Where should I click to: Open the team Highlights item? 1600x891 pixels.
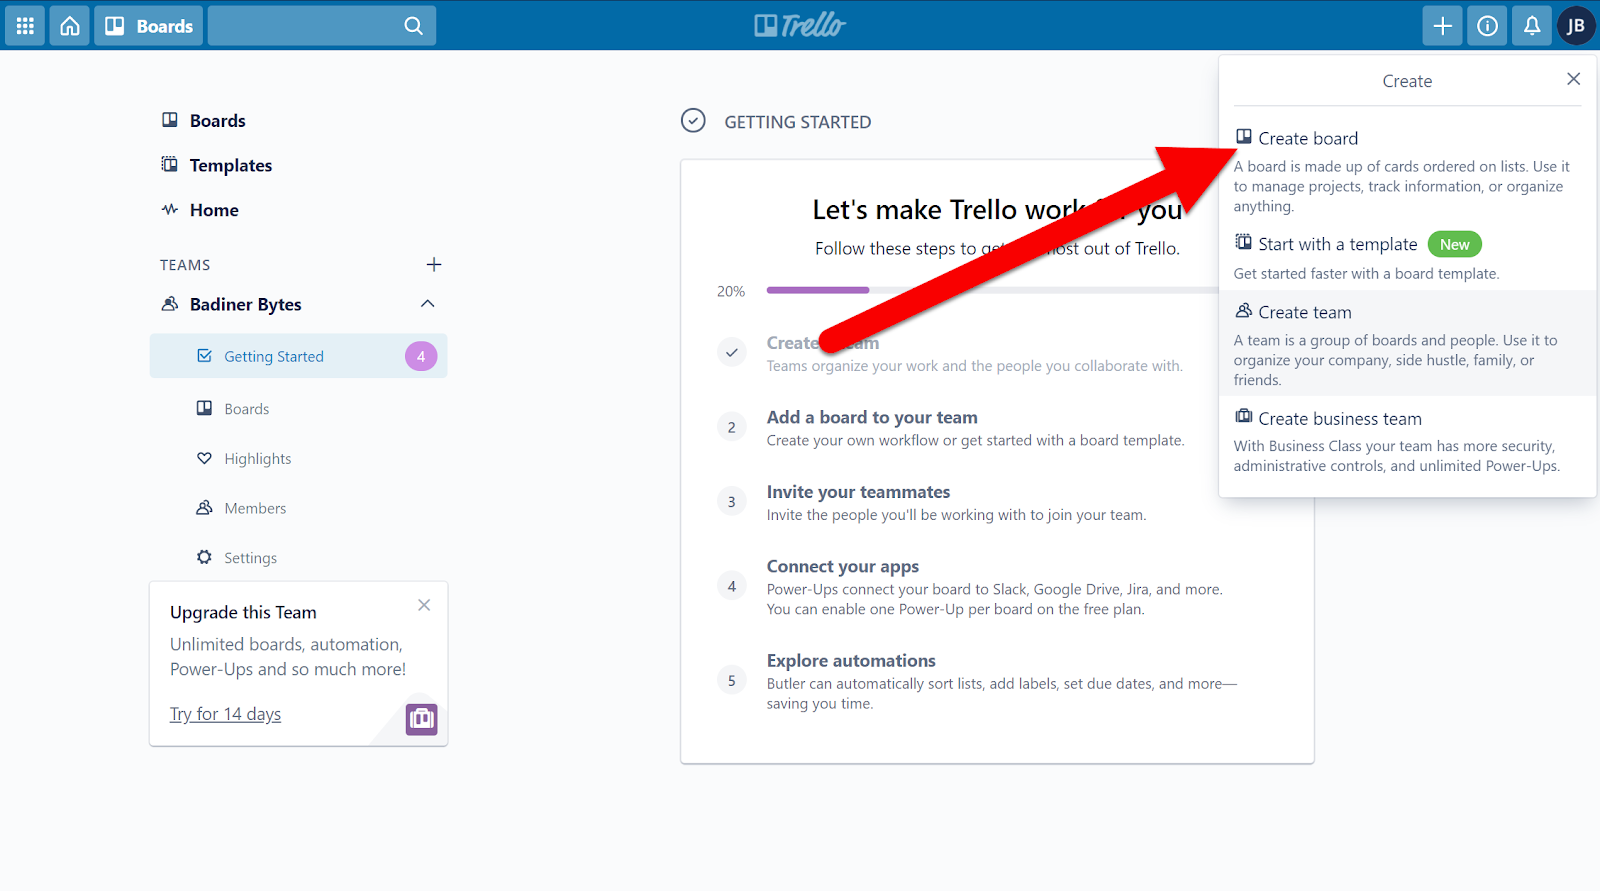[257, 458]
